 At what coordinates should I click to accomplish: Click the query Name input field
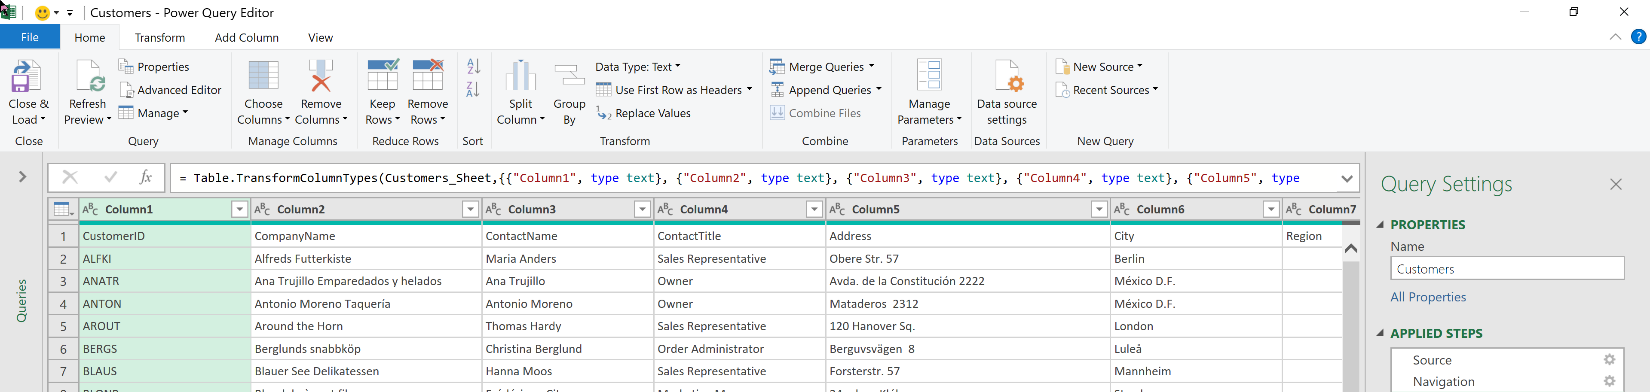(1507, 269)
